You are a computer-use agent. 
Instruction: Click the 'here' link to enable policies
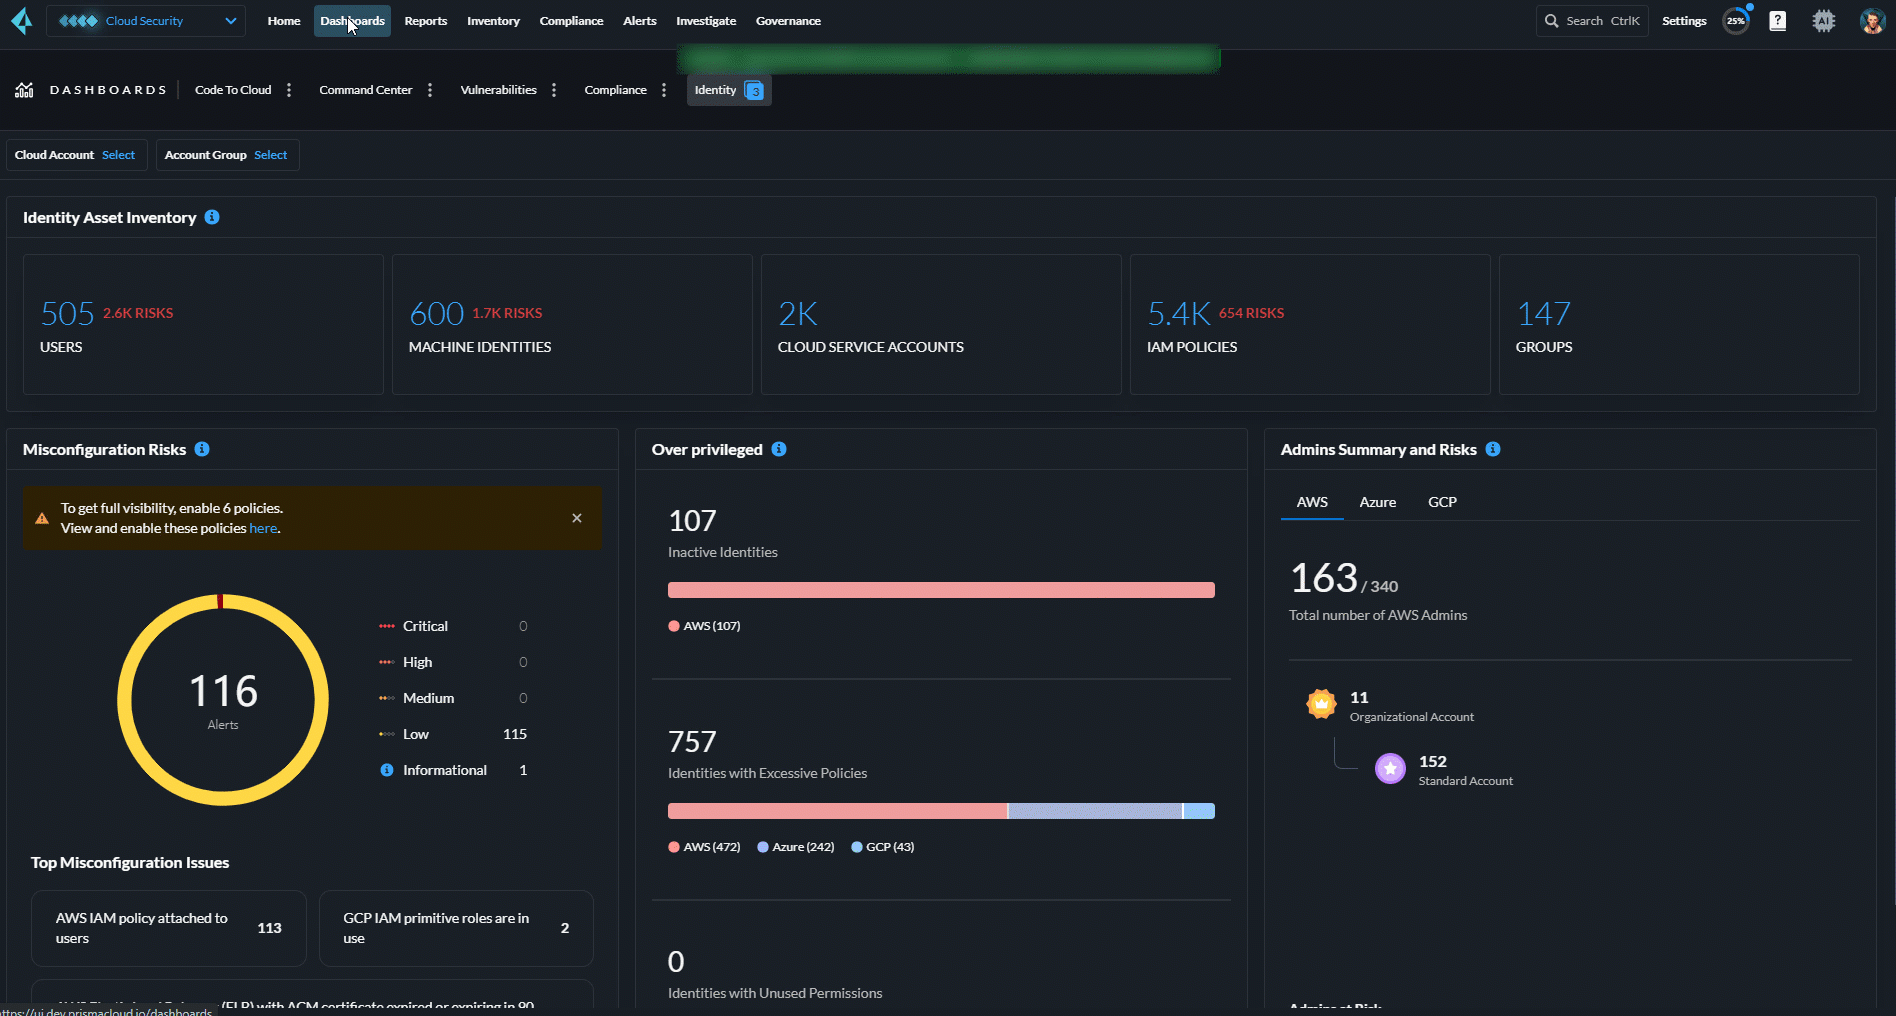pos(263,528)
